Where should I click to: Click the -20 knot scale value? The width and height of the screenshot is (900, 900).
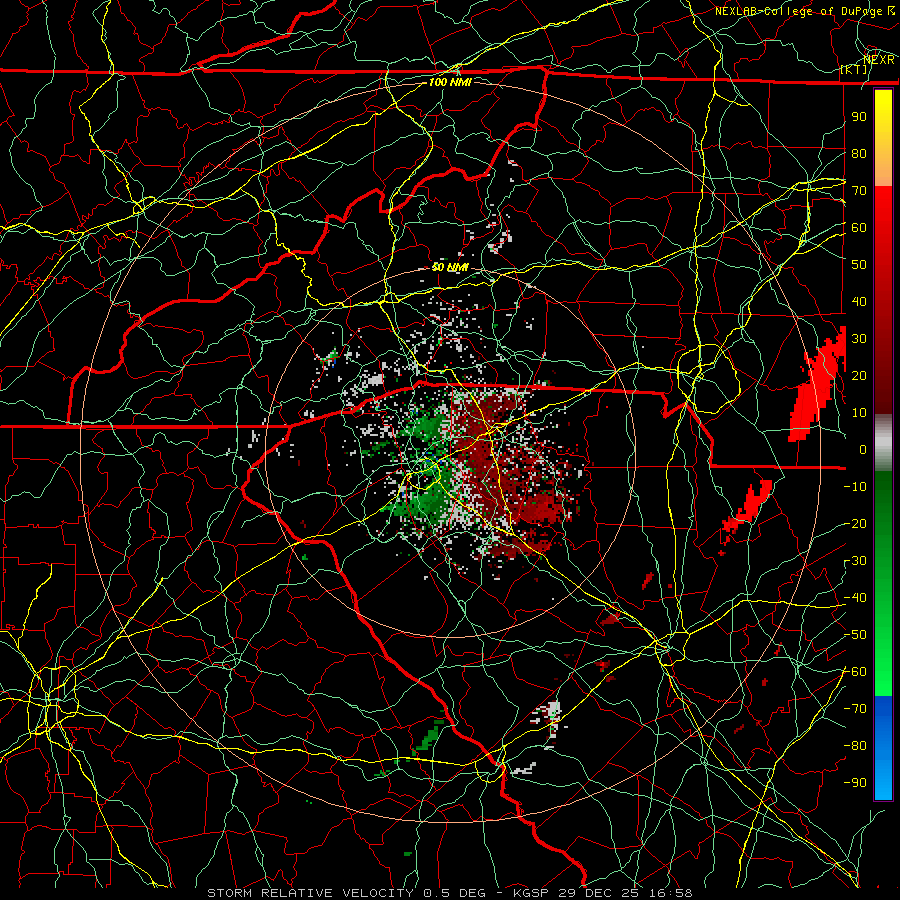(x=855, y=523)
